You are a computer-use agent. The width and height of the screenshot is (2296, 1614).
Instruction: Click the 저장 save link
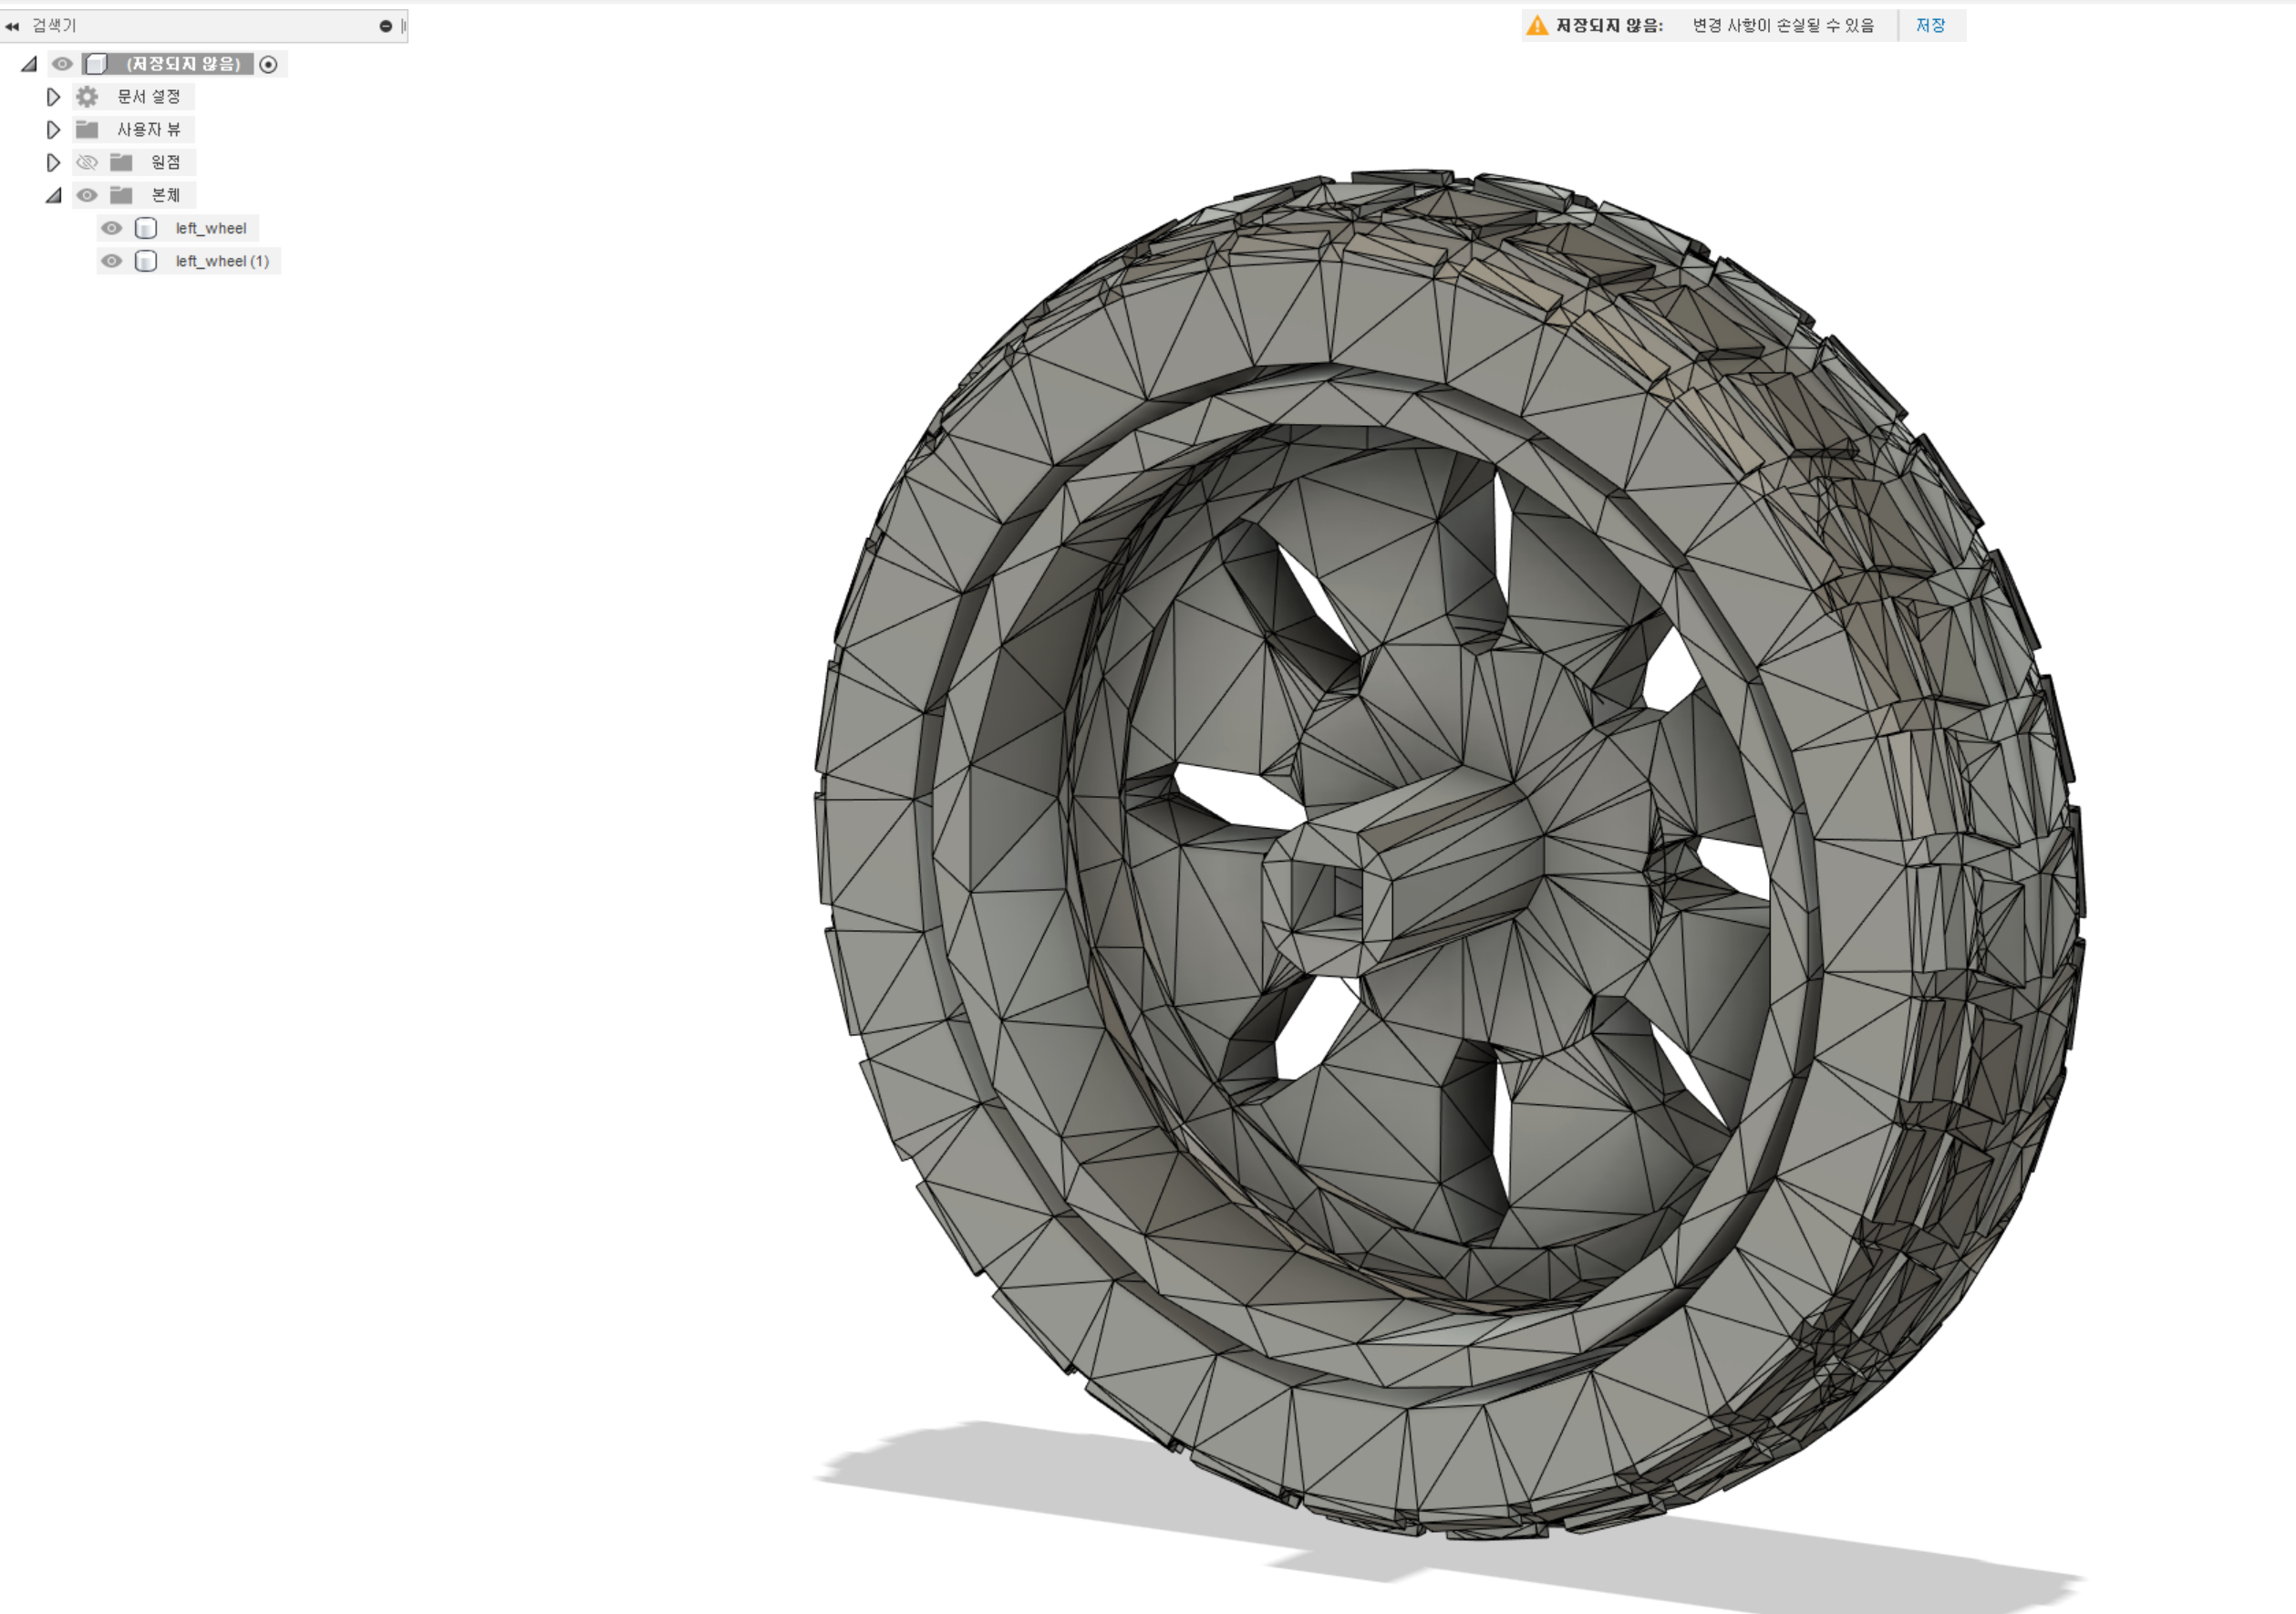(x=1930, y=26)
